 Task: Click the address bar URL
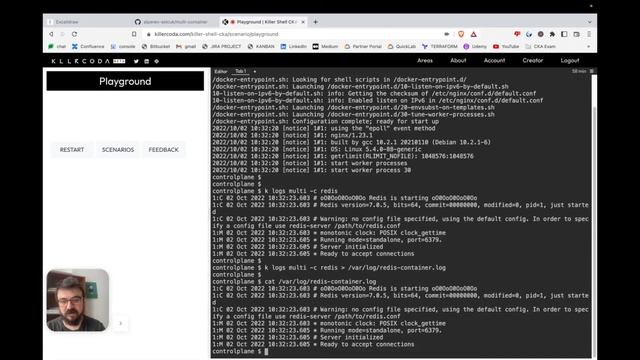216,34
